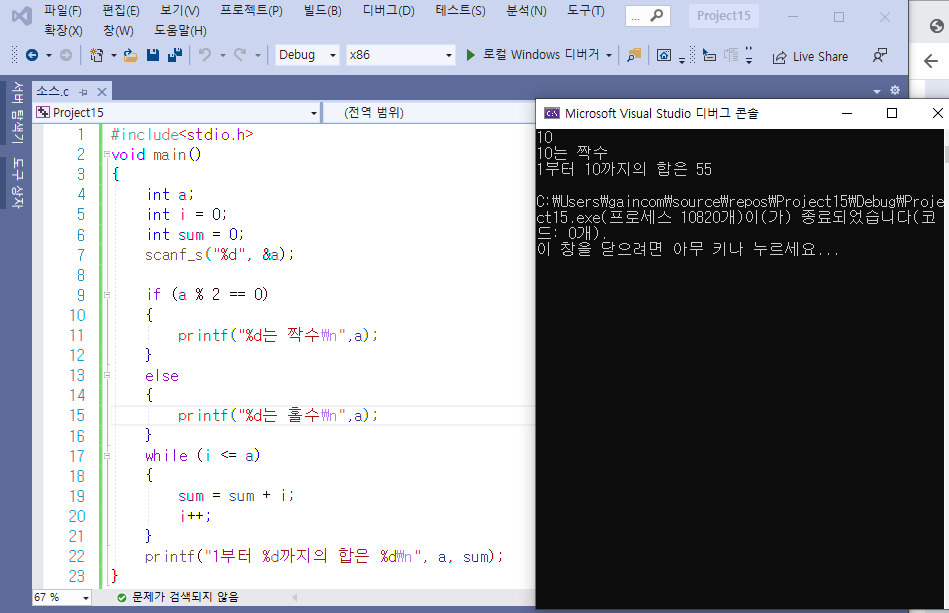Open file using the folder icon
949x613 pixels.
(x=130, y=56)
